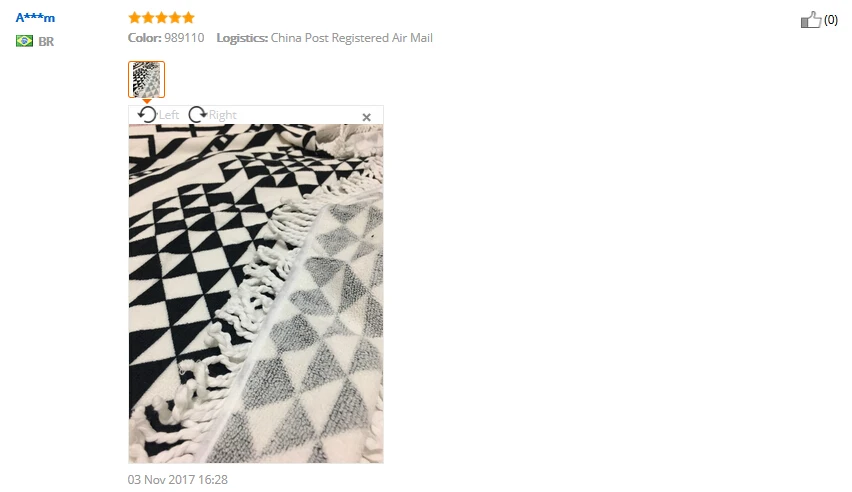Rotate the photo left using counterclockwise arrow

pos(147,115)
